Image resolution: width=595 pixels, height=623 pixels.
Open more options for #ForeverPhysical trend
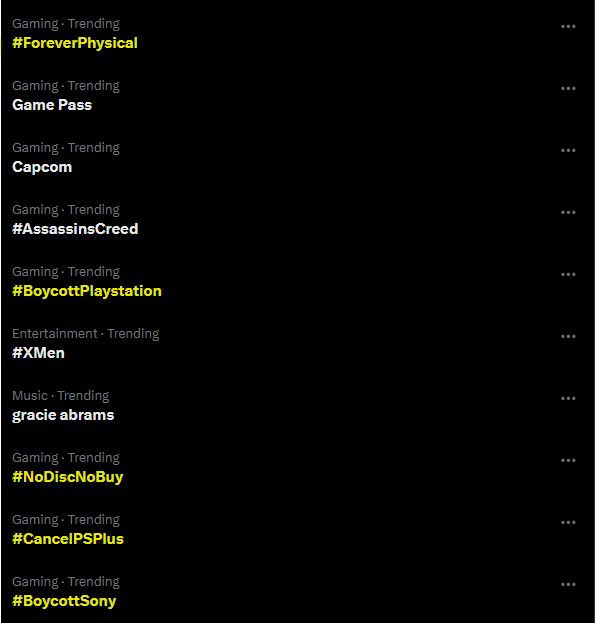(568, 26)
